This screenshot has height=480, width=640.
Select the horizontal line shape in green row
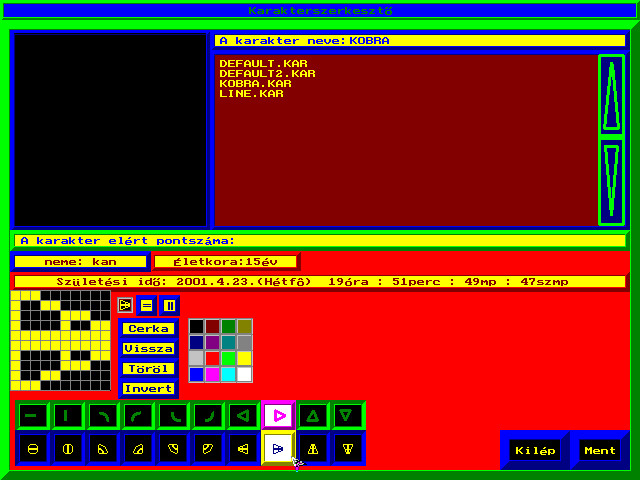point(33,415)
